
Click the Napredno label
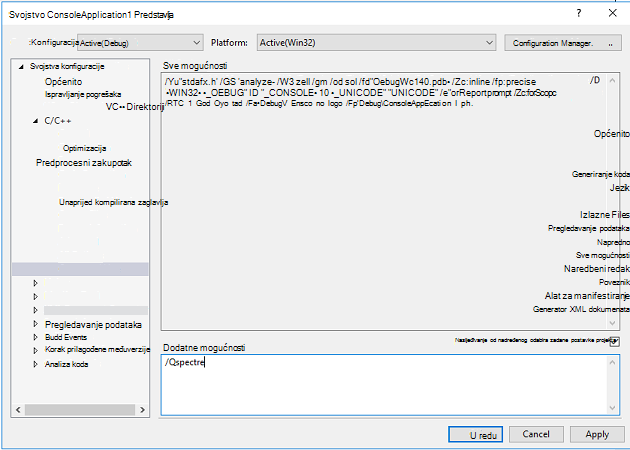pos(613,242)
